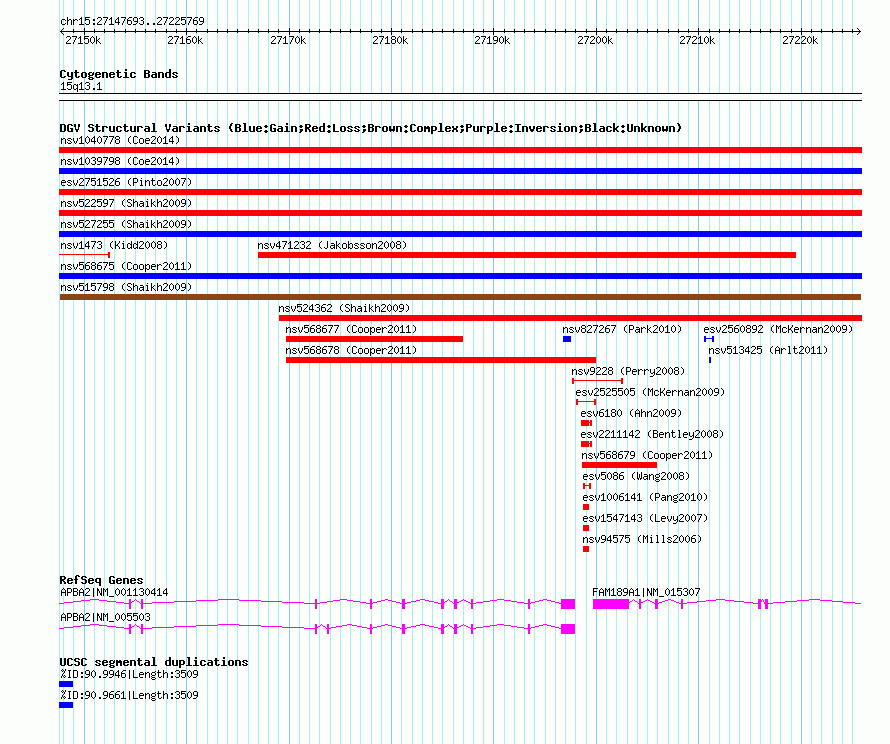Click the 27180k ruler tick label

(x=390, y=40)
